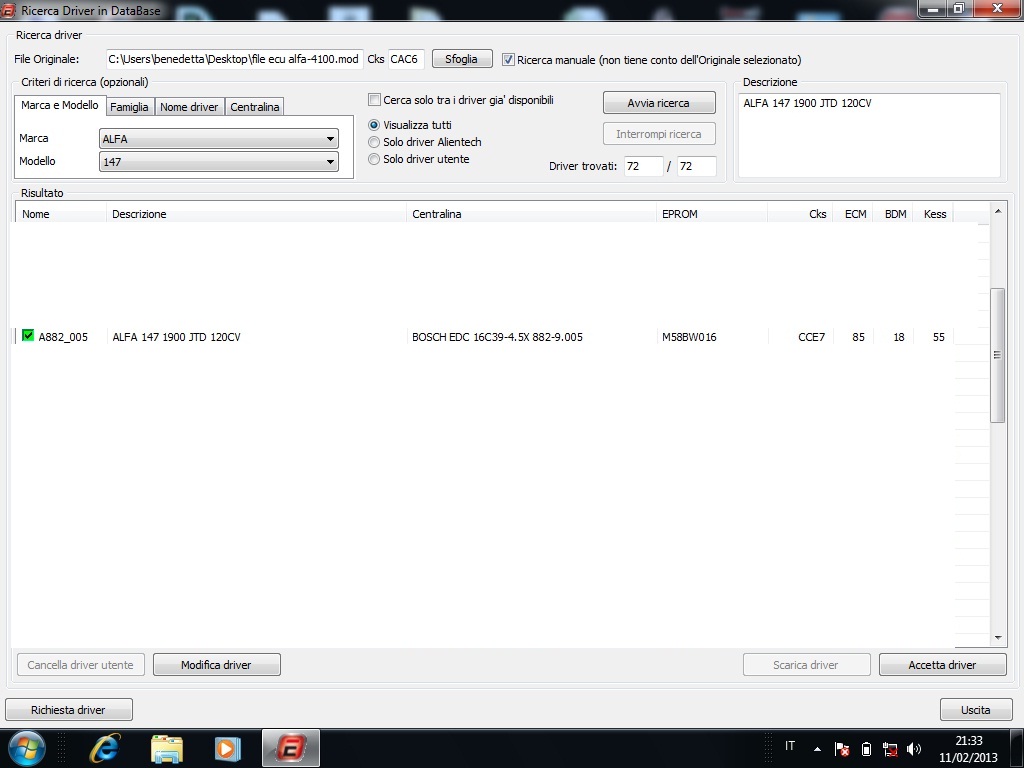Open the Marca dropdown showing ALFA
Screen dimensions: 1024x768
(219, 138)
